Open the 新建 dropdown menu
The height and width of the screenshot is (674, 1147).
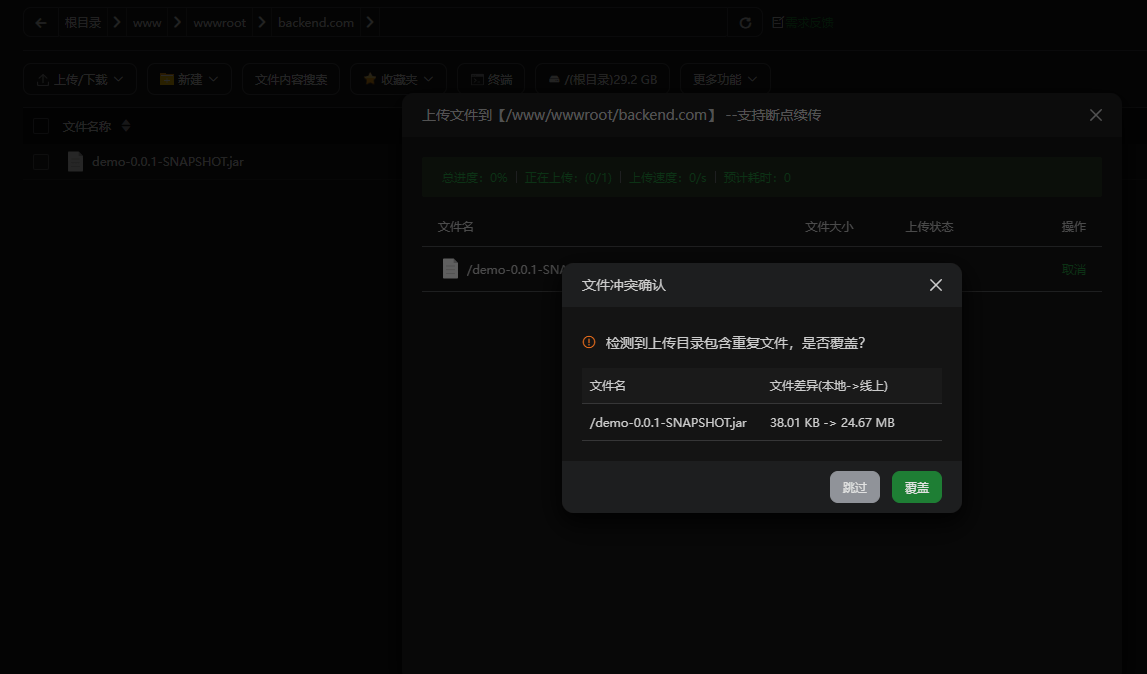coord(189,79)
